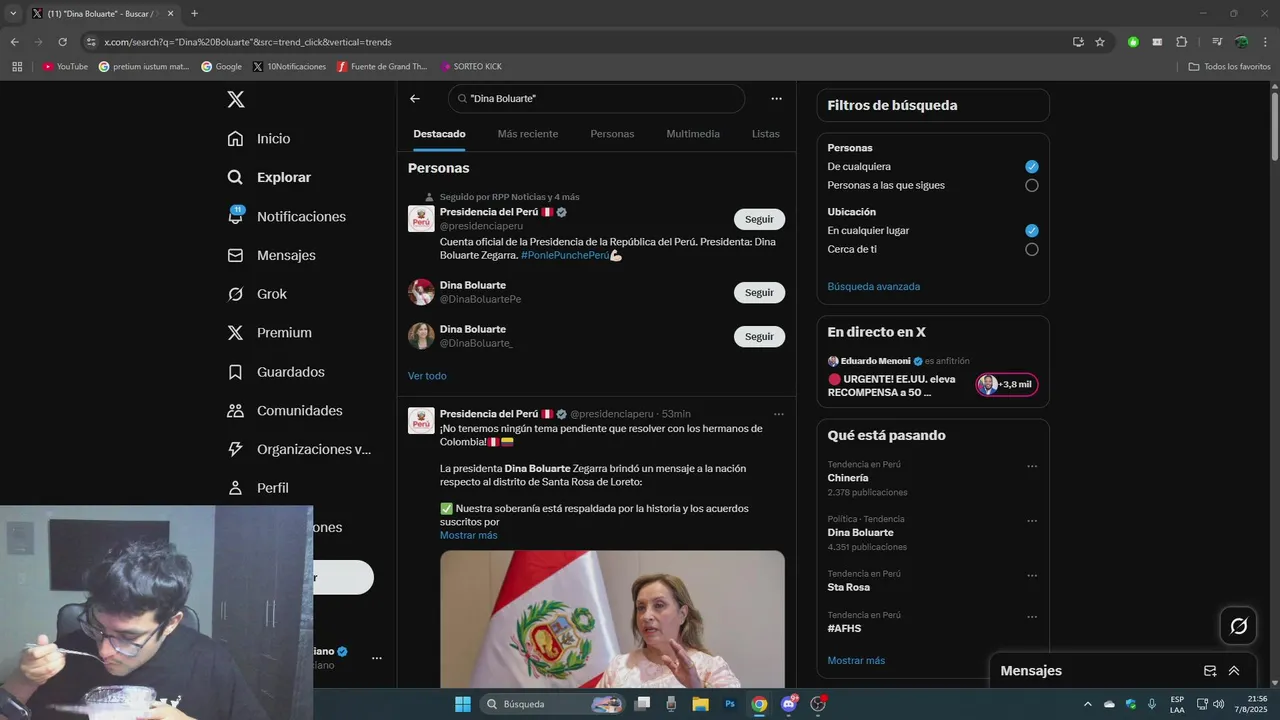Expand the Mensajes drawer chevrons
The height and width of the screenshot is (720, 1280).
(x=1234, y=671)
